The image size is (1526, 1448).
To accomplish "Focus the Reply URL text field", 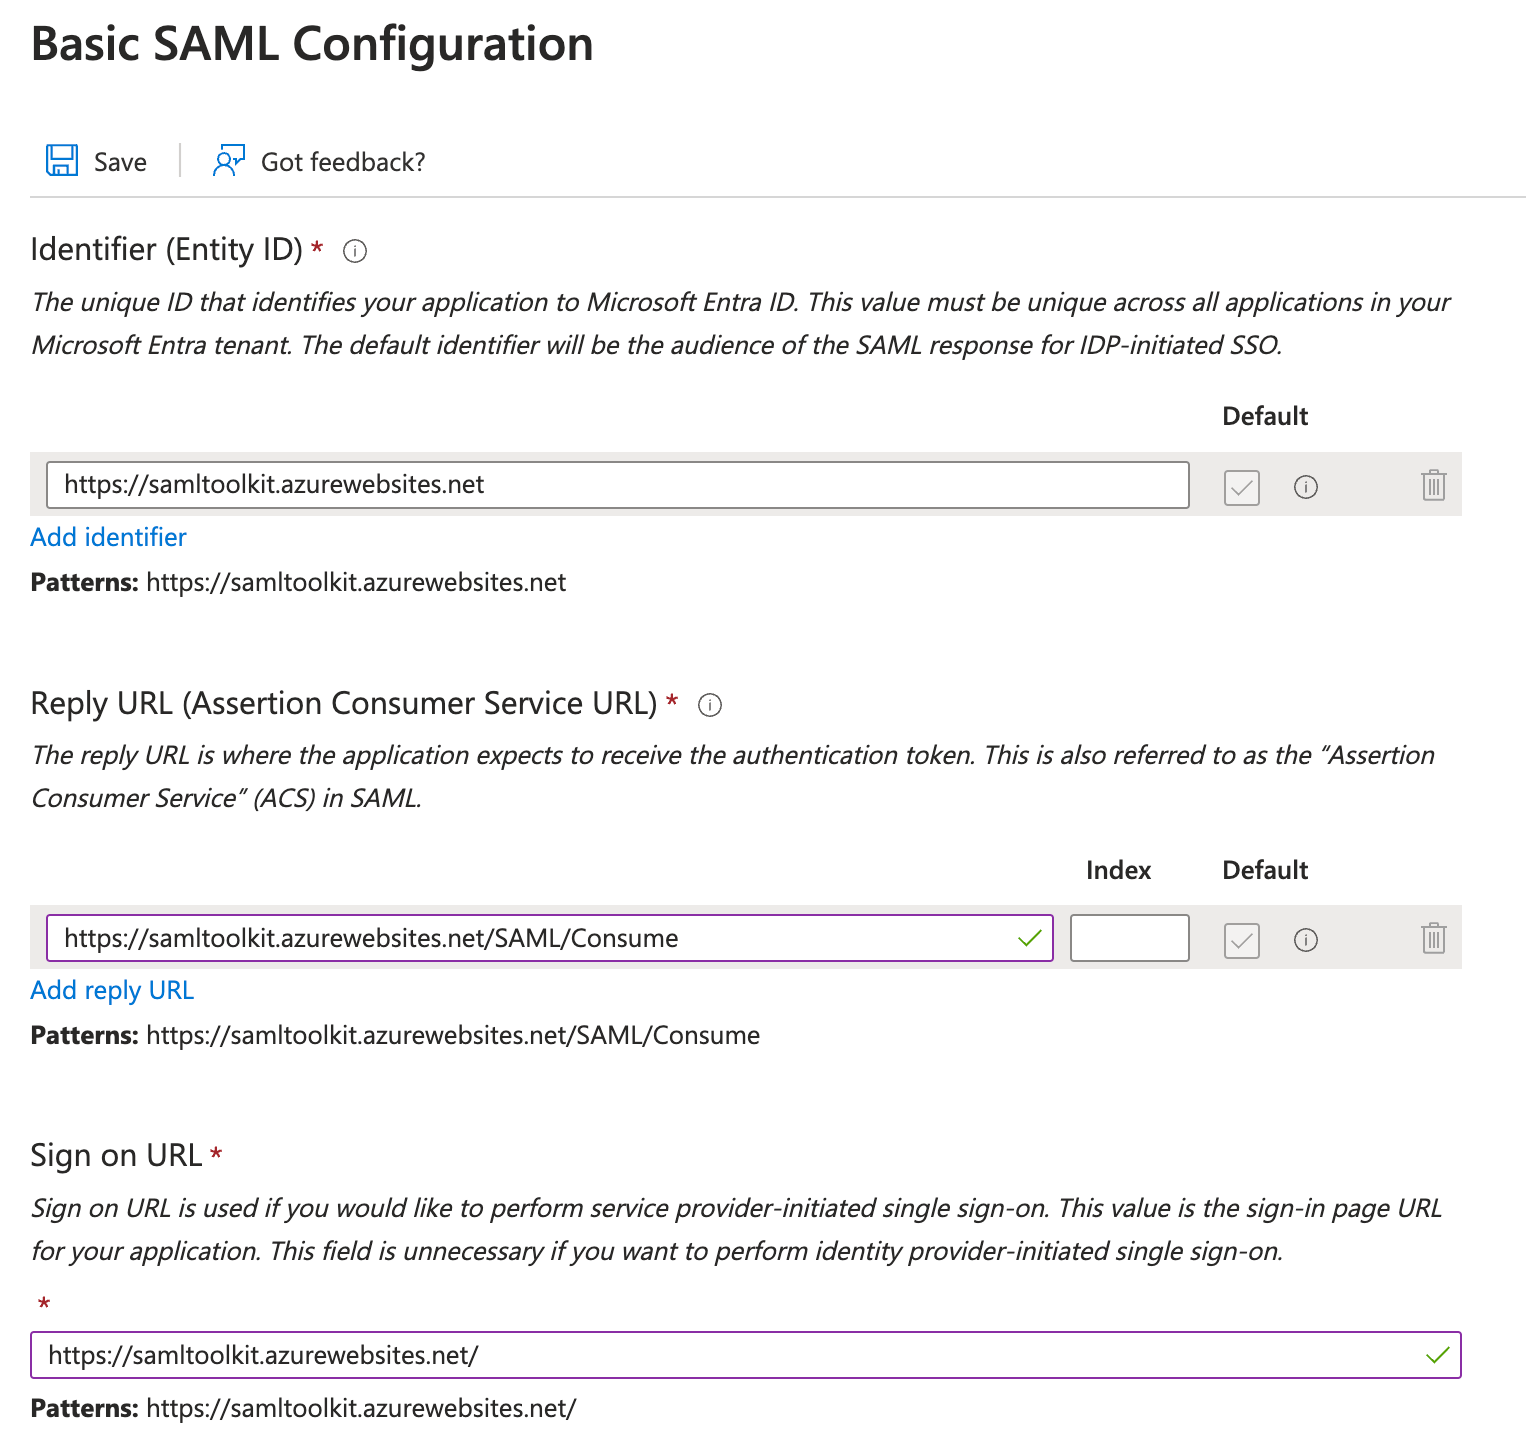I will 530,938.
